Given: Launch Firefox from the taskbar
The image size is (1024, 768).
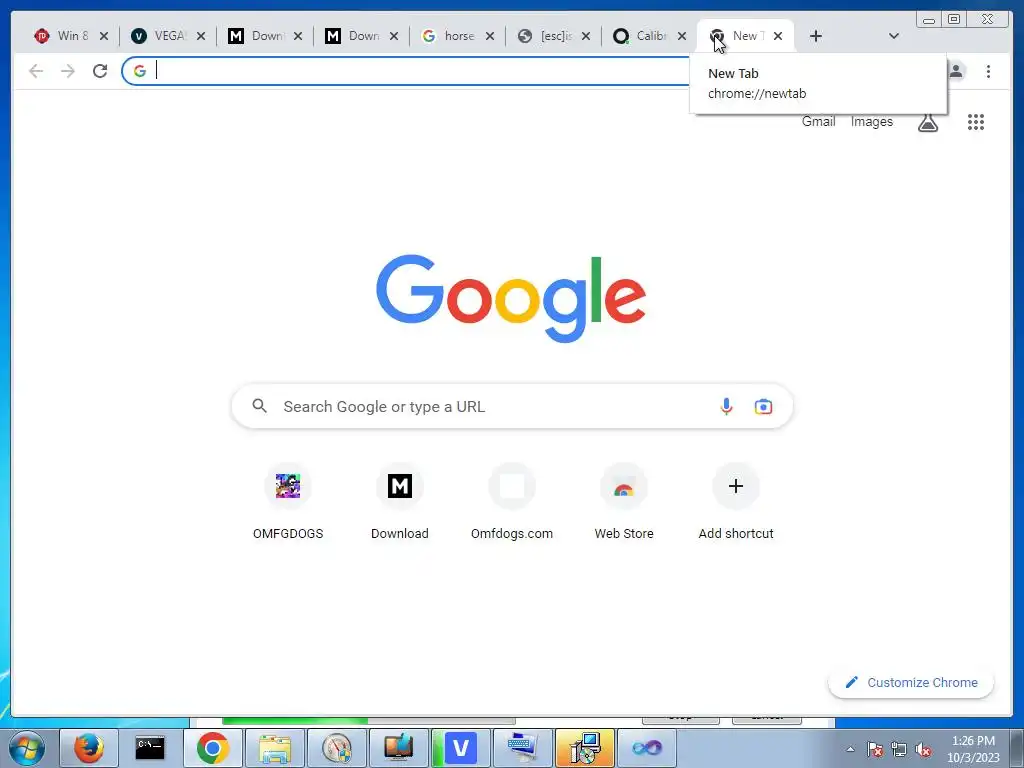Looking at the screenshot, I should [89, 748].
